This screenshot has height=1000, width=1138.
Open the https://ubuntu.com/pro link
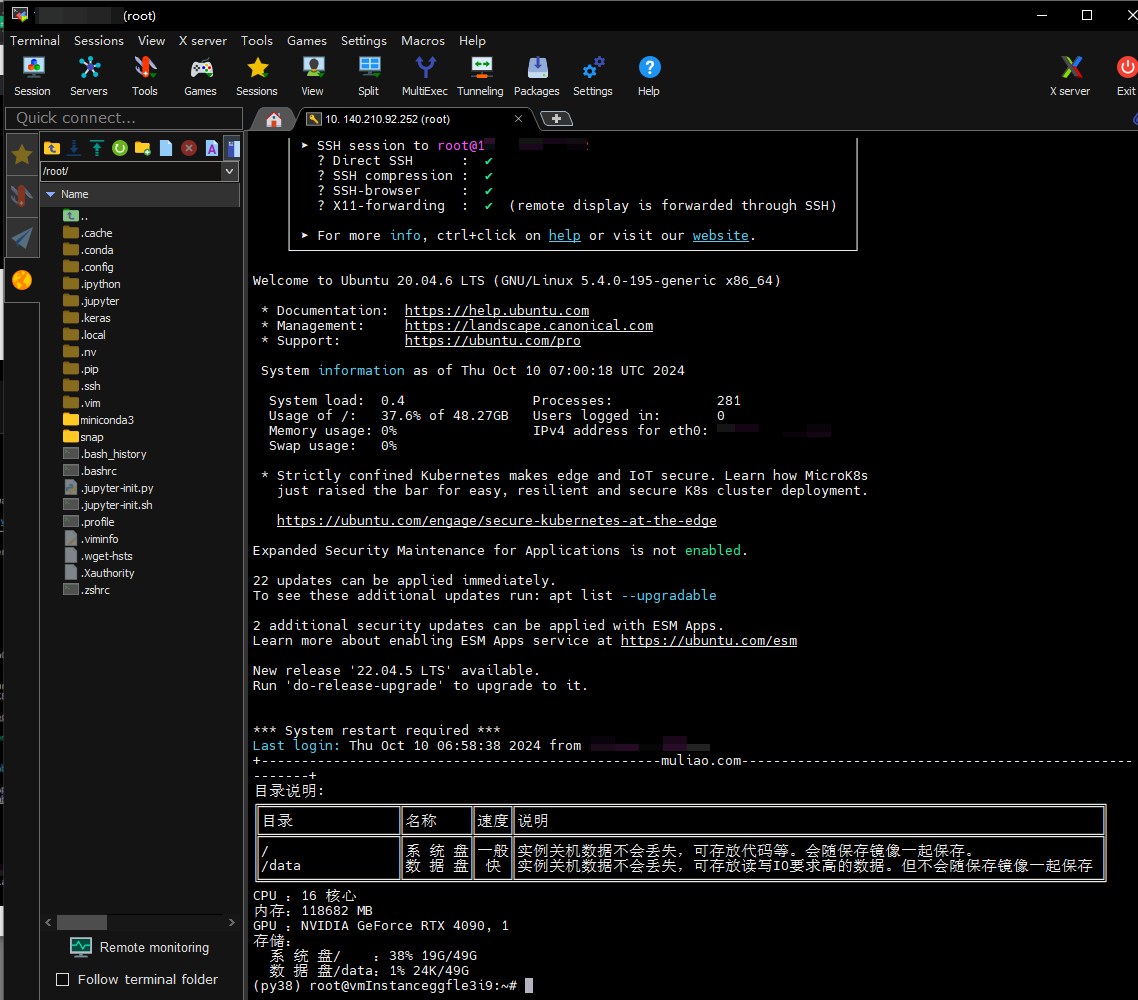coord(492,341)
